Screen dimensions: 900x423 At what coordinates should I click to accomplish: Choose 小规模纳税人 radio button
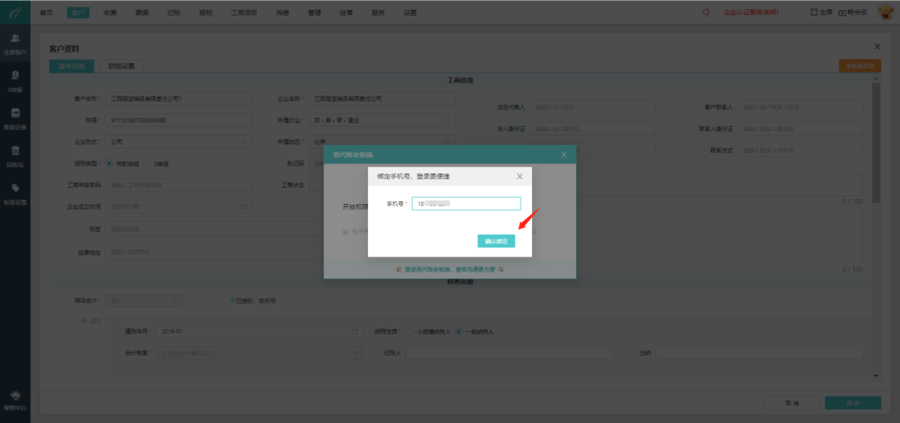pos(409,331)
